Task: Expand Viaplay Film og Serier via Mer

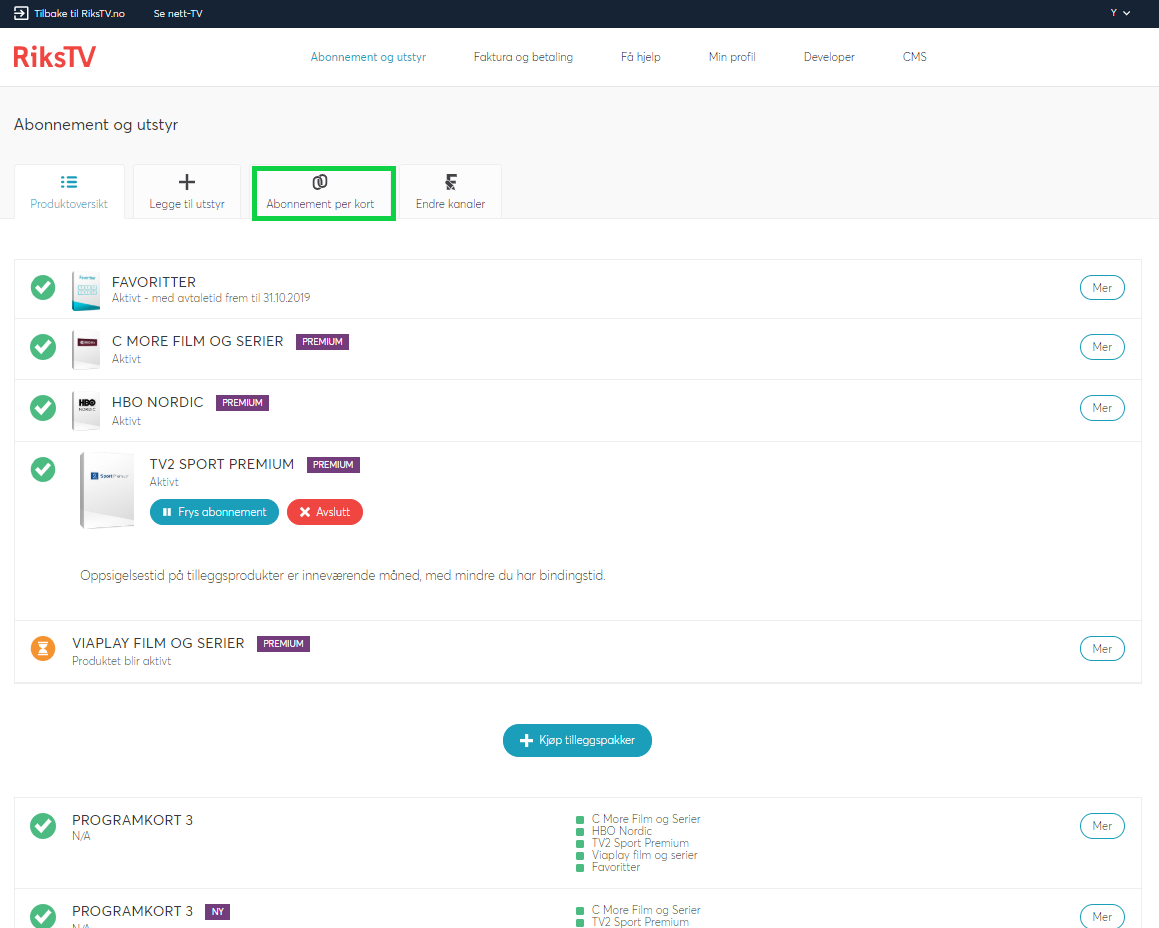Action: click(1102, 648)
